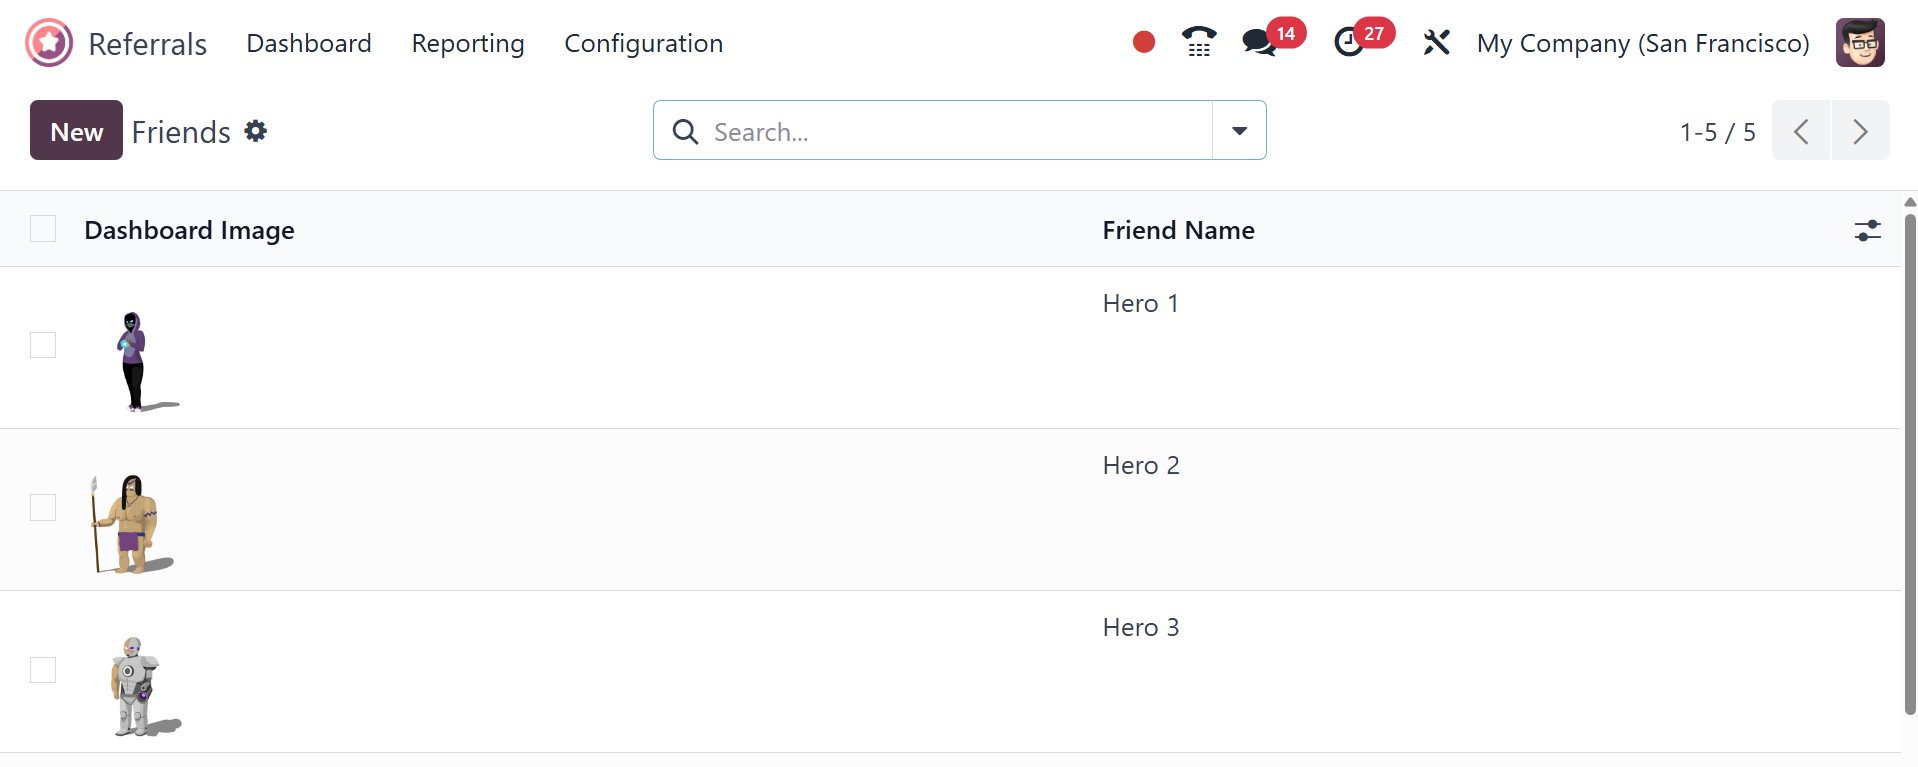Screen dimensions: 1918x767
Task: Open the Configuration menu
Action: (643, 43)
